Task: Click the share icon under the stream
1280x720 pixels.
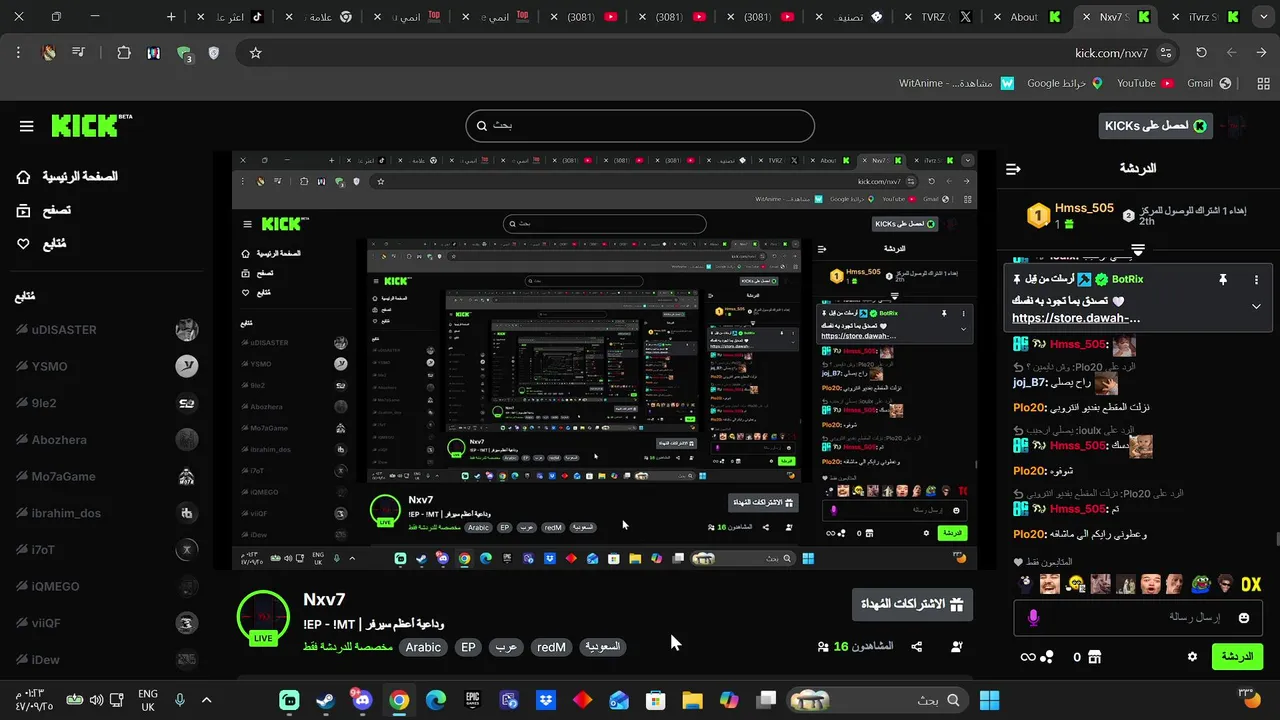Action: [917, 647]
